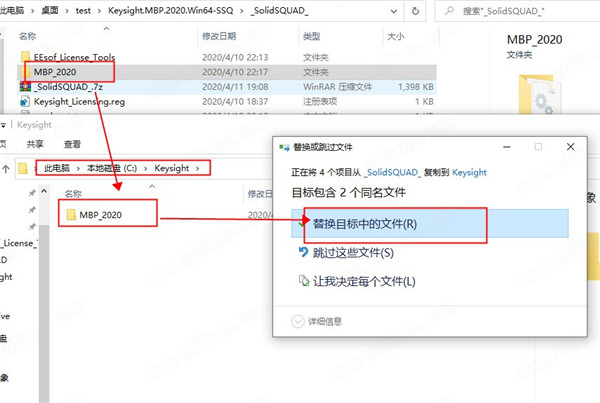Click the large MBP_2020 folder preview thumbnail

click(x=538, y=94)
